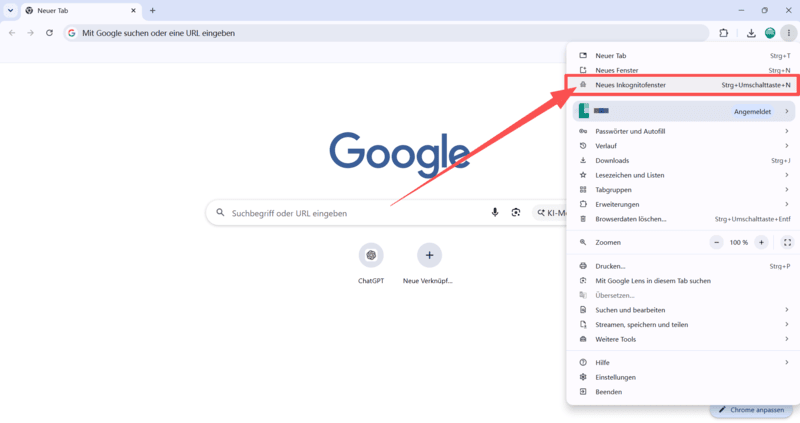The image size is (800, 423).
Task: Click the profile avatar in toolbar
Action: point(770,33)
